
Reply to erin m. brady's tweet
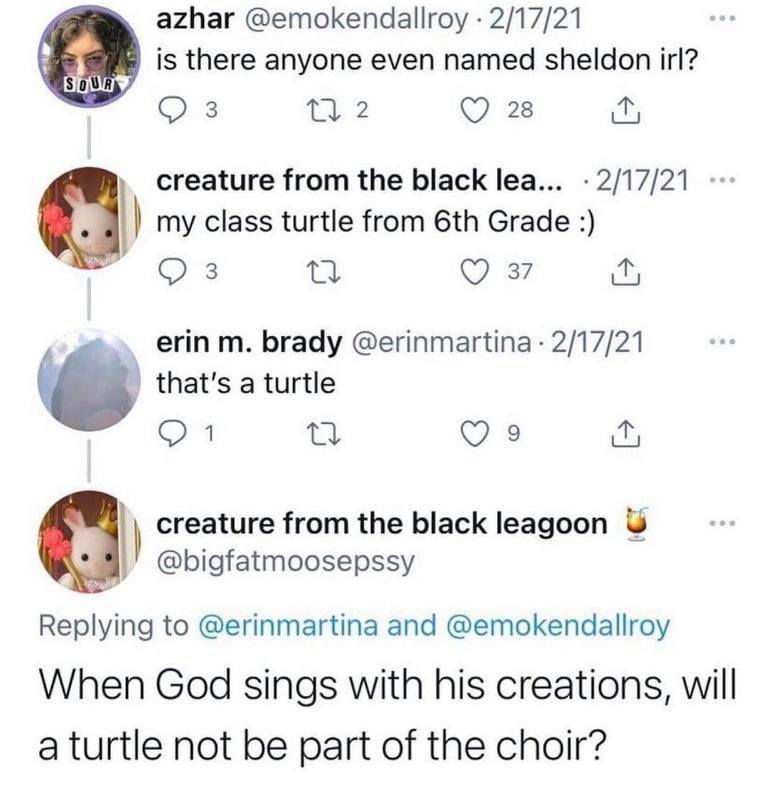(175, 432)
